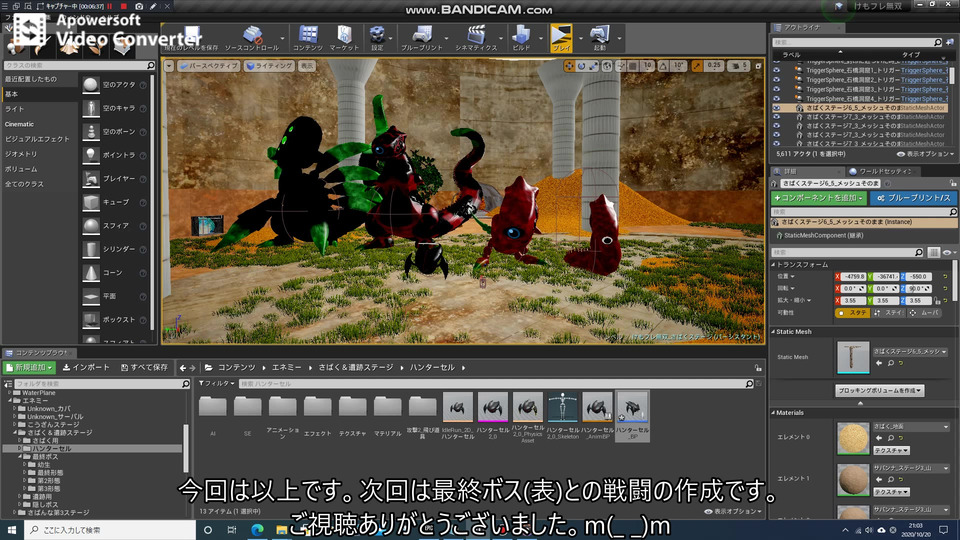The width and height of the screenshot is (960, 540).
Task: Select the translate gizmo tool in viewport
Action: click(569, 66)
